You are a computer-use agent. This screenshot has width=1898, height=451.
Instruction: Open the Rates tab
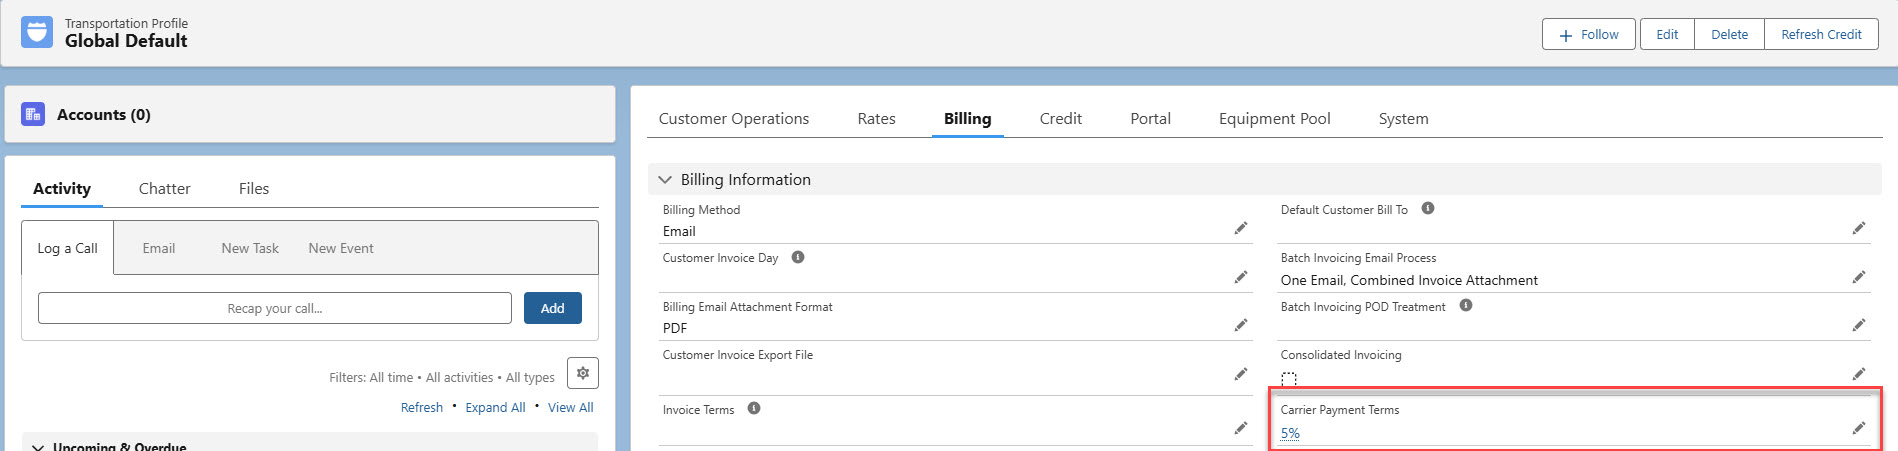point(876,118)
